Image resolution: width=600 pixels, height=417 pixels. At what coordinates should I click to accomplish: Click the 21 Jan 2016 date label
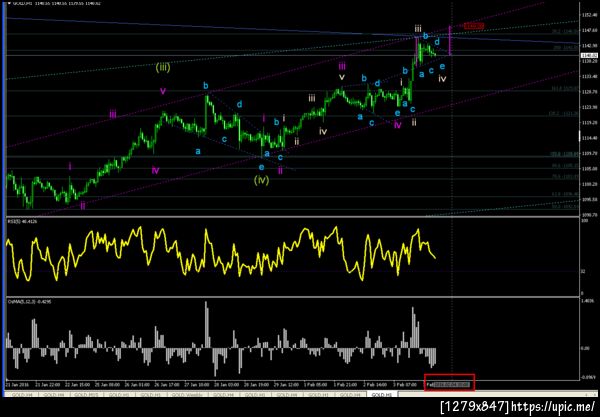click(x=17, y=384)
